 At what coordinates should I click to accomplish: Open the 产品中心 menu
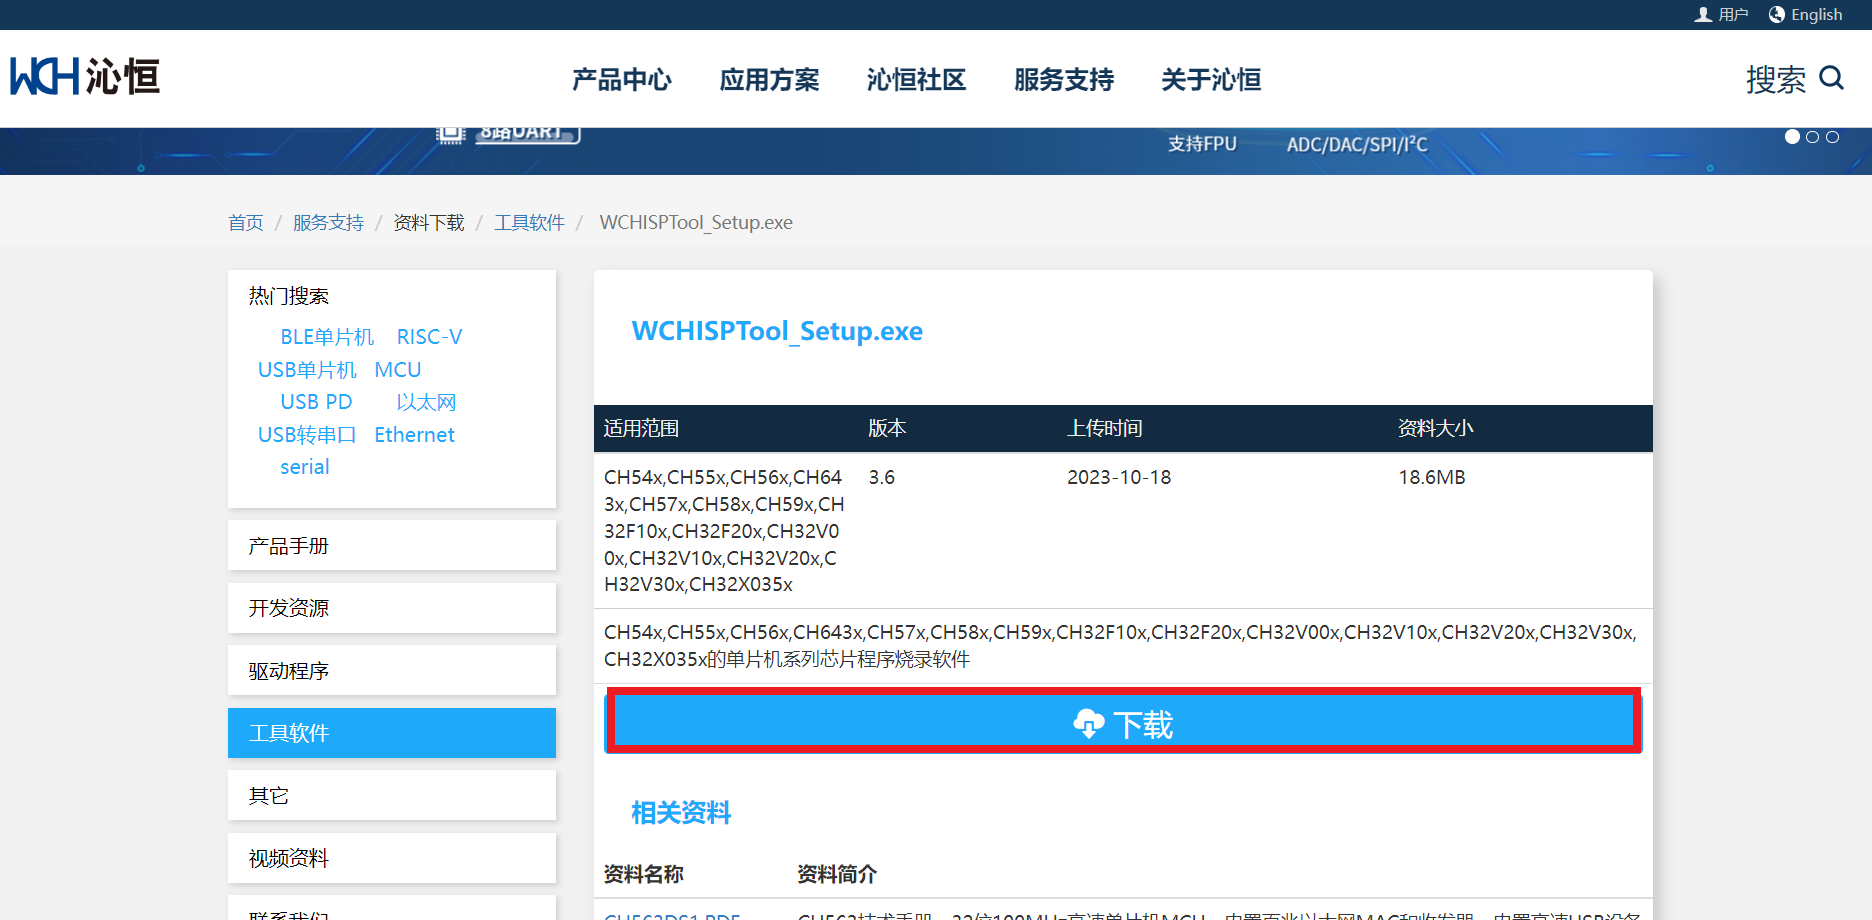[622, 79]
